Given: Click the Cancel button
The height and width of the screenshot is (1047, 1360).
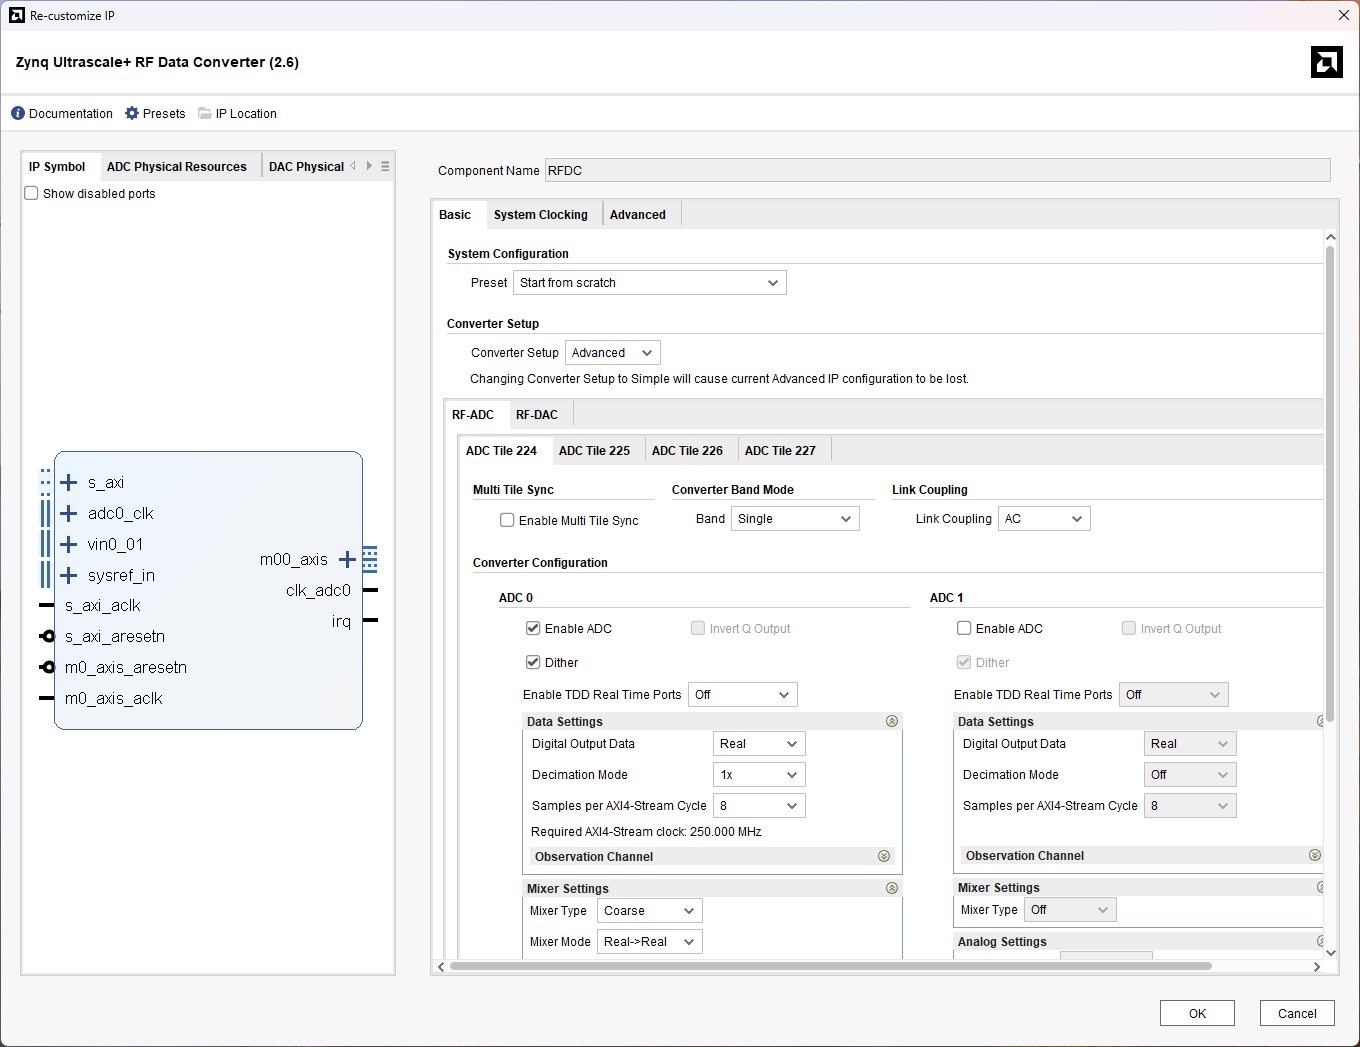Looking at the screenshot, I should pos(1297,1013).
